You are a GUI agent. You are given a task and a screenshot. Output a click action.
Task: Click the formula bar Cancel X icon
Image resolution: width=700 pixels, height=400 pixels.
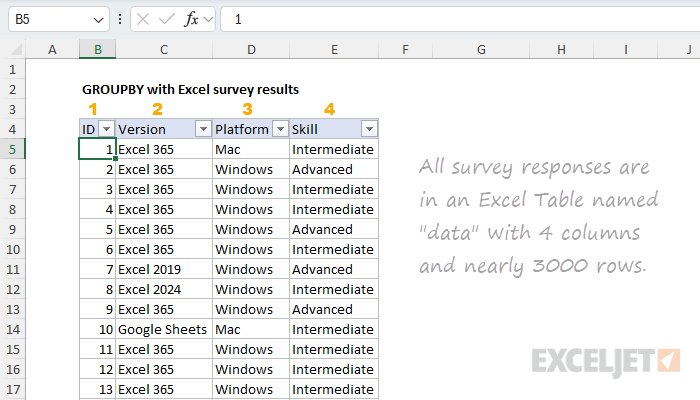coord(143,19)
